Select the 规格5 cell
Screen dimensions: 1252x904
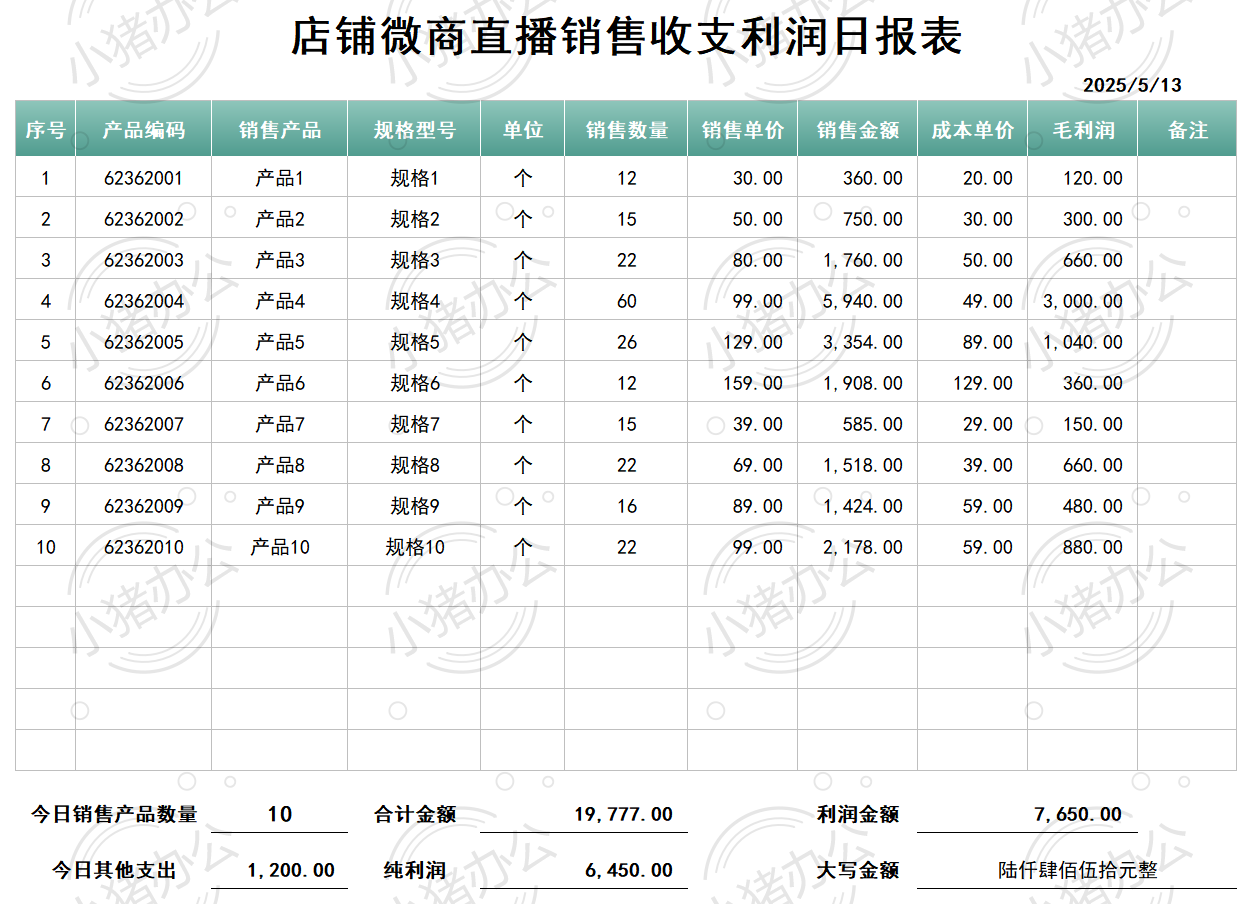[x=414, y=342]
